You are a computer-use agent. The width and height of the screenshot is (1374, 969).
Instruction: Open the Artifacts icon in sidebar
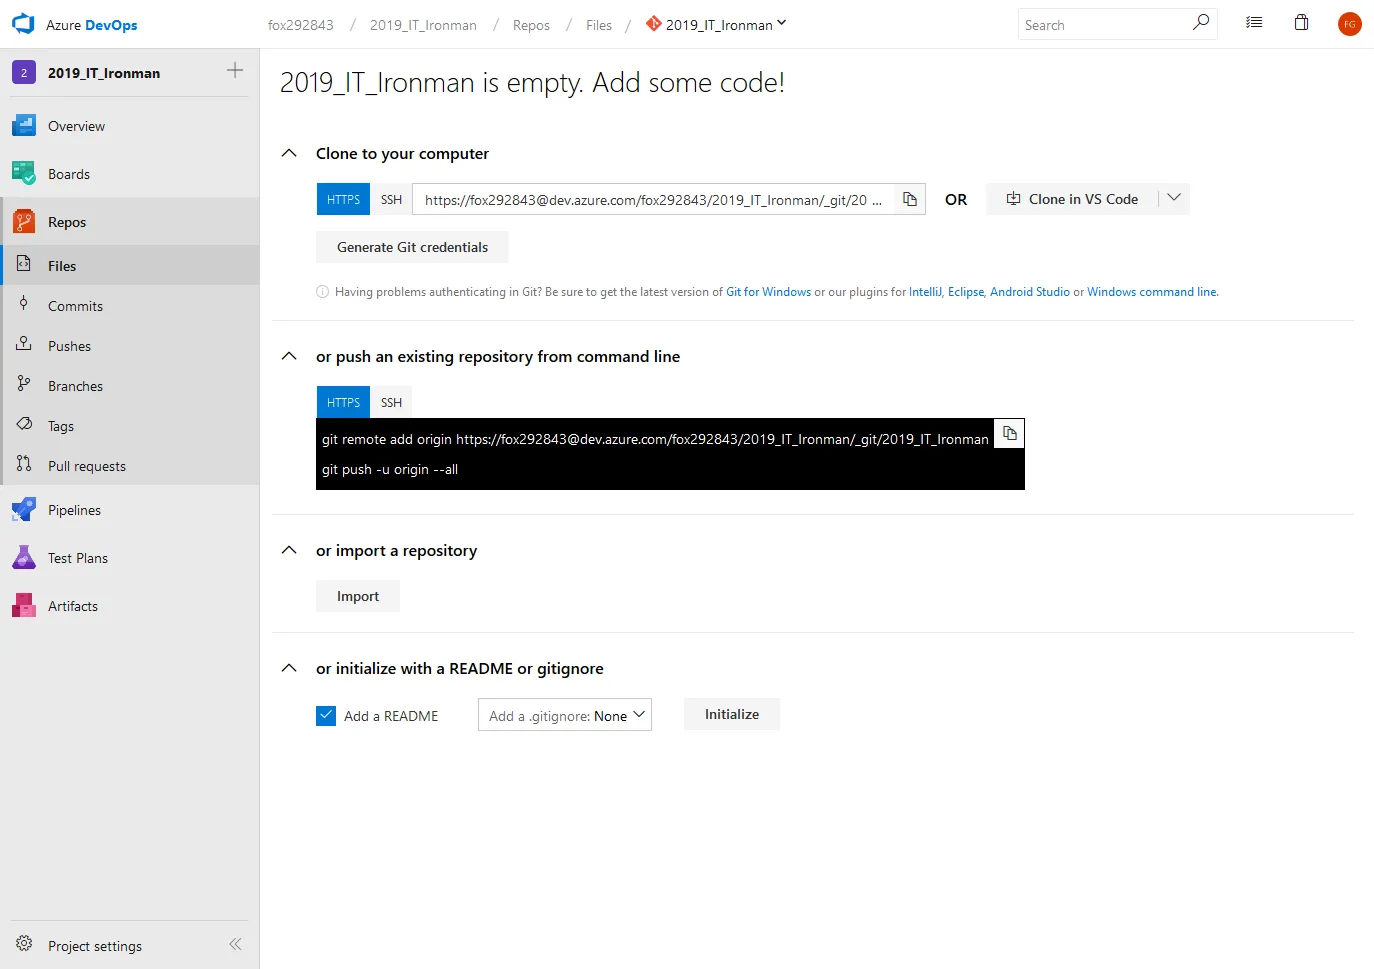click(24, 606)
